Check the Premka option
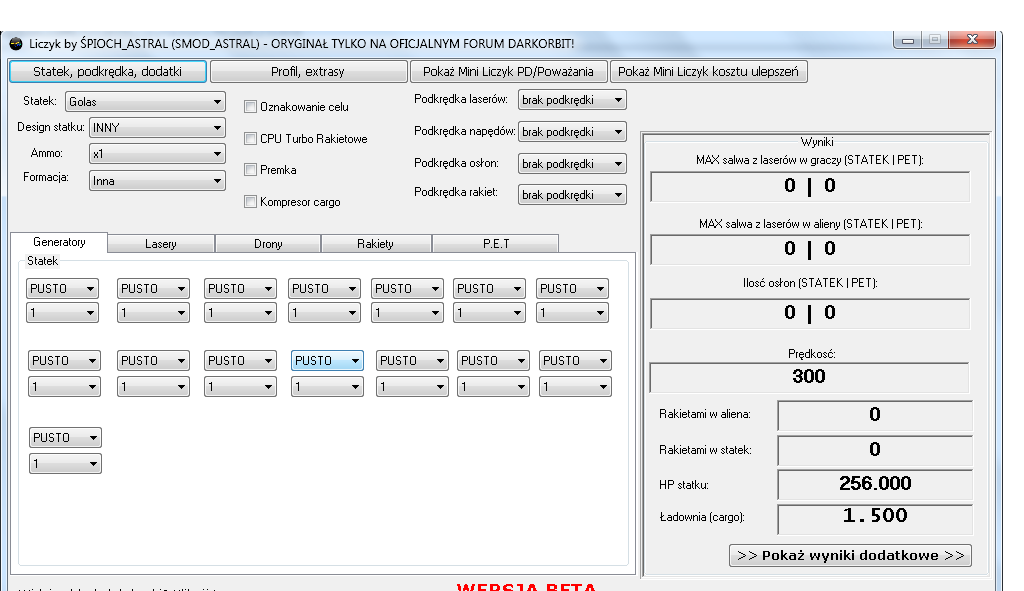The image size is (1024, 591). coord(250,170)
